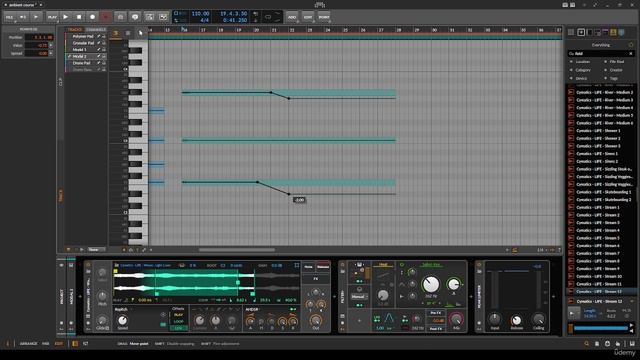Open the EDIT menu
The height and width of the screenshot is (360, 640).
[308, 17]
